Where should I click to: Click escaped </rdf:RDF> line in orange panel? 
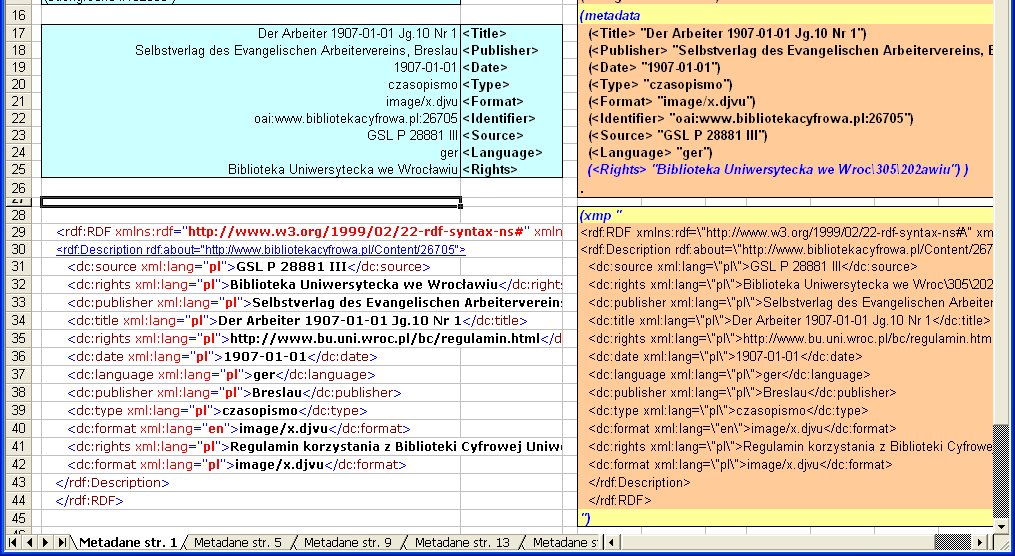pyautogui.click(x=619, y=500)
